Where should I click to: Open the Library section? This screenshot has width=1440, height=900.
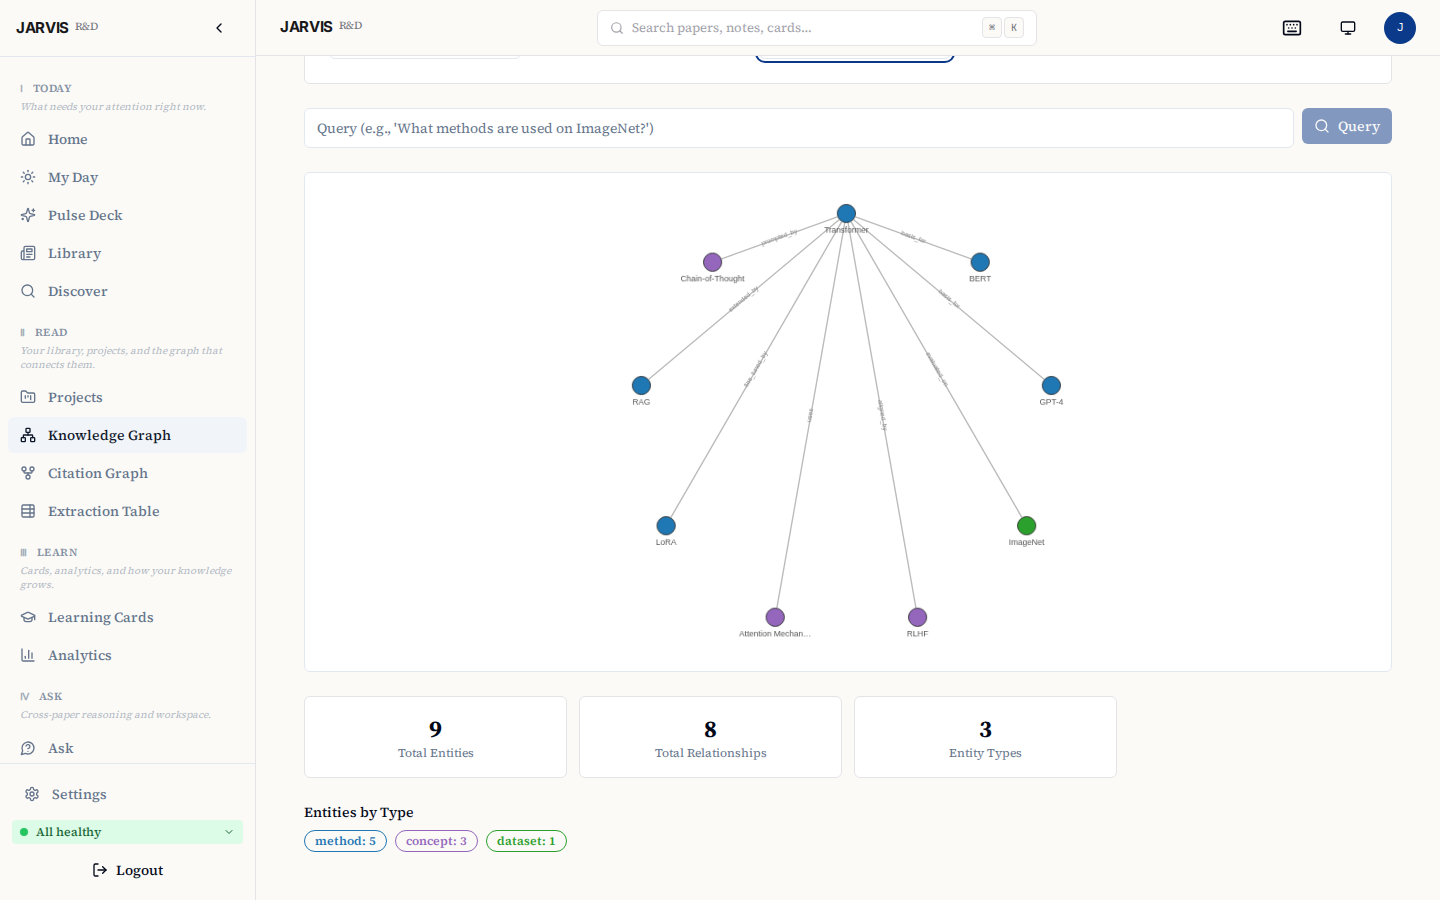click(x=127, y=253)
